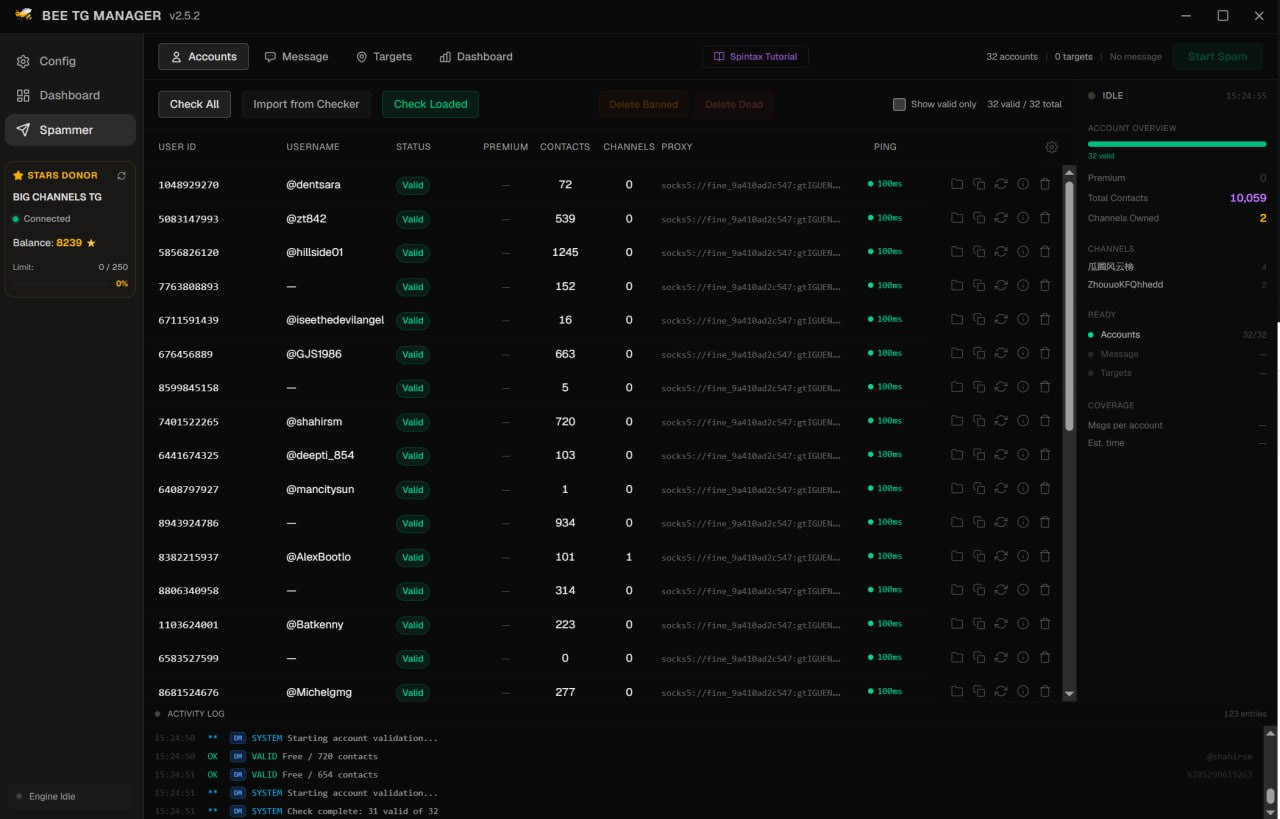Click the Check Loaded button
The height and width of the screenshot is (819, 1280).
430,104
